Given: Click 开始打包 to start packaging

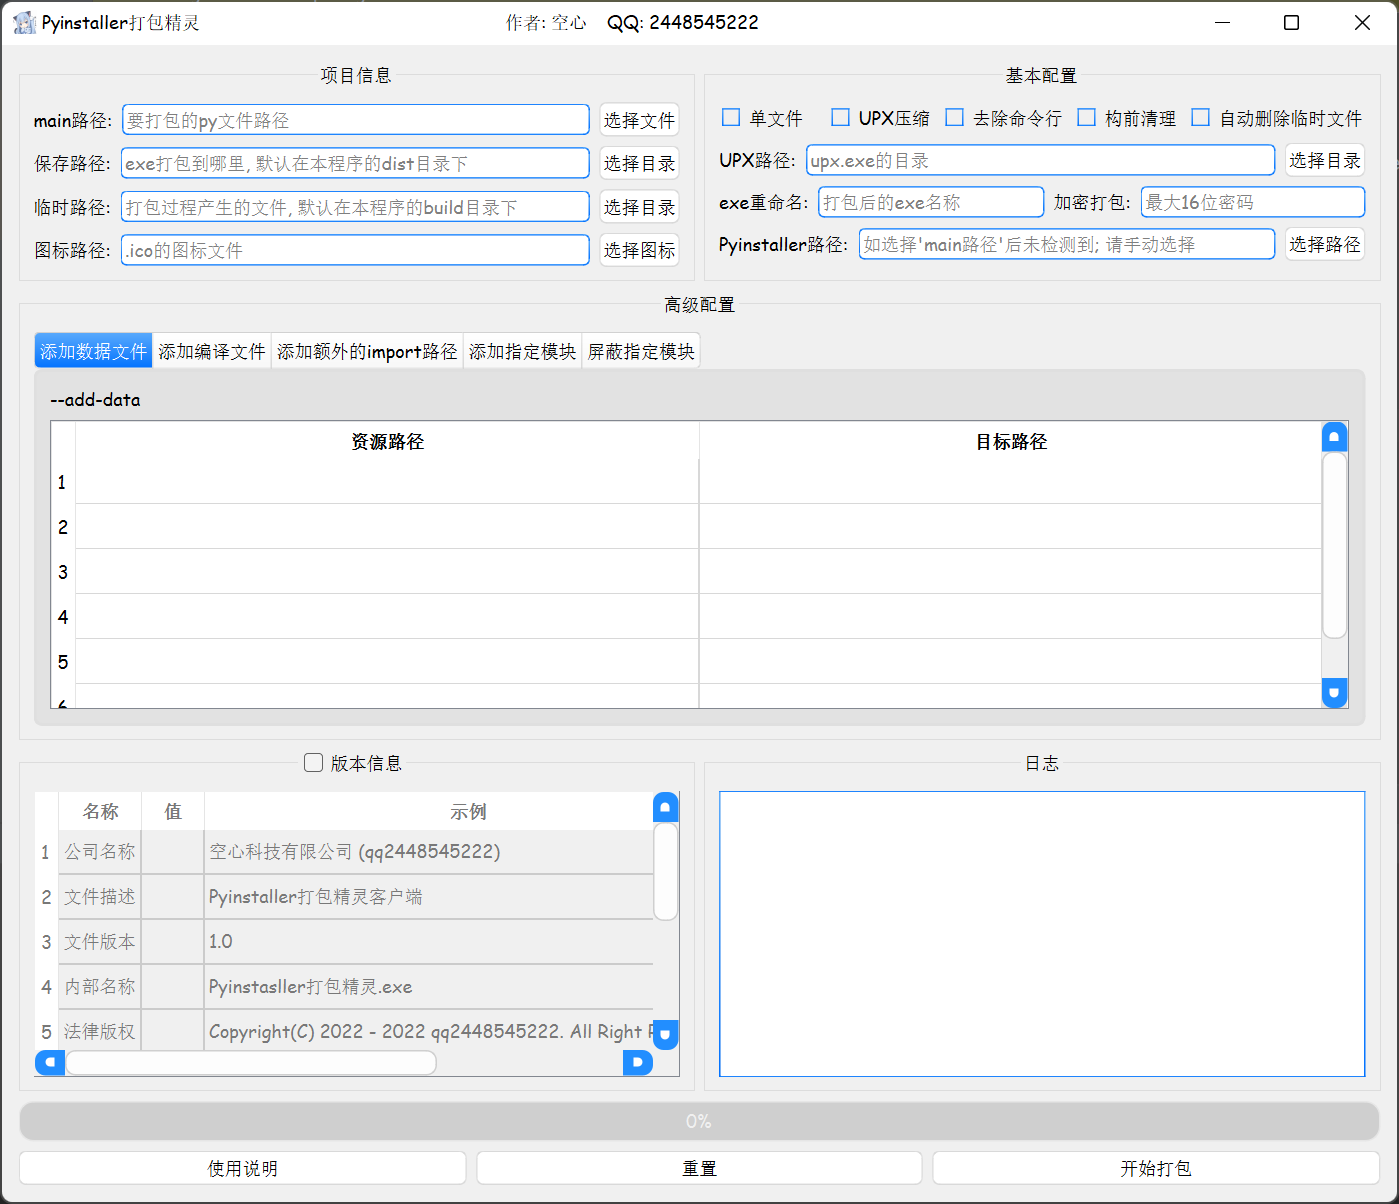Looking at the screenshot, I should tap(1156, 1168).
